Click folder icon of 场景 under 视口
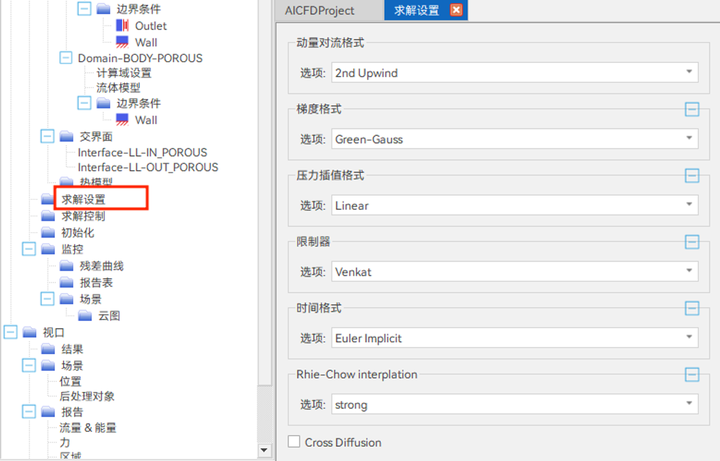 point(48,365)
